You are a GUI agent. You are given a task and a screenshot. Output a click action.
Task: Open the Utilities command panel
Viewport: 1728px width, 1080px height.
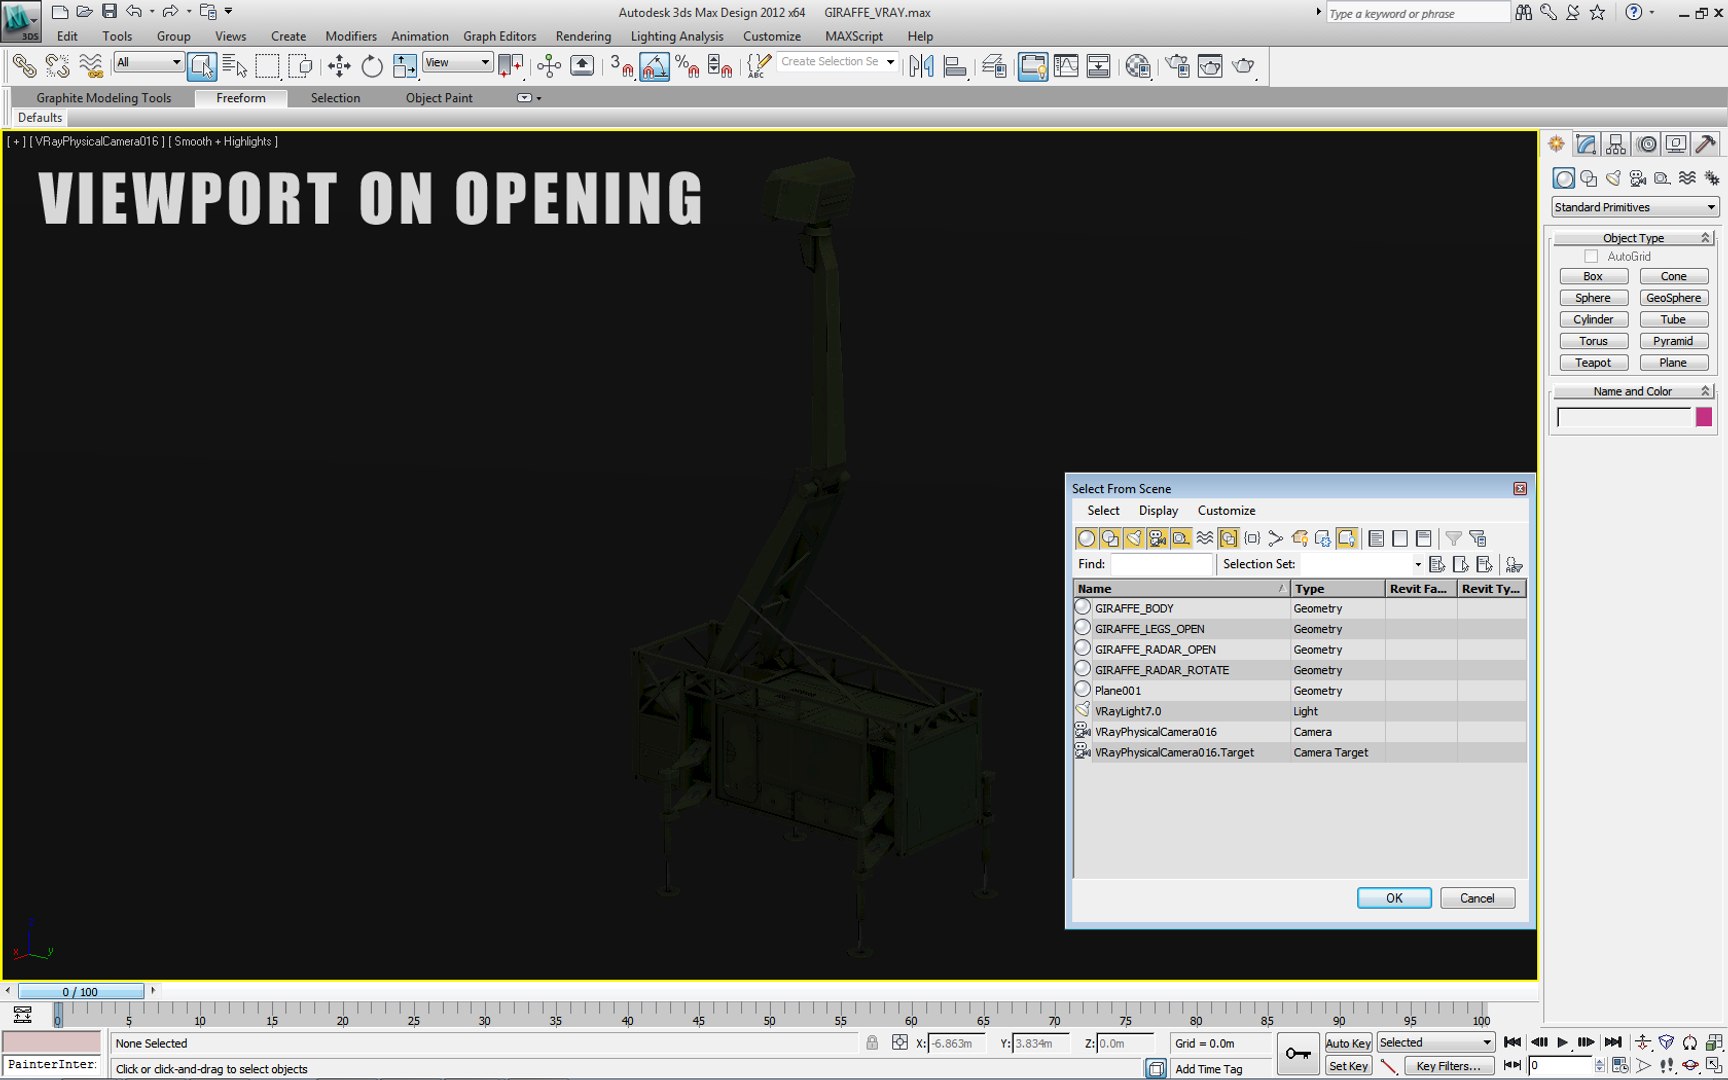coord(1706,144)
